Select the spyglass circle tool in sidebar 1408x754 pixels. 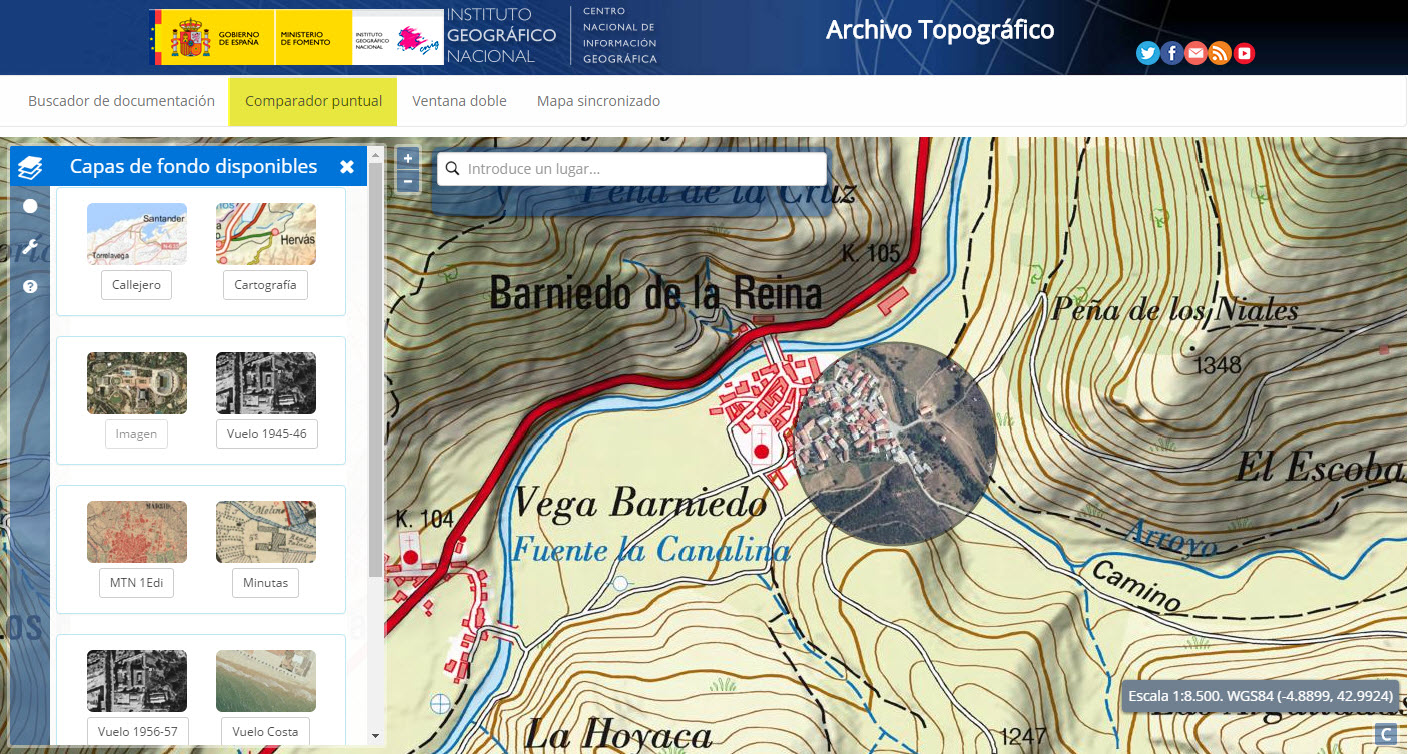[30, 205]
